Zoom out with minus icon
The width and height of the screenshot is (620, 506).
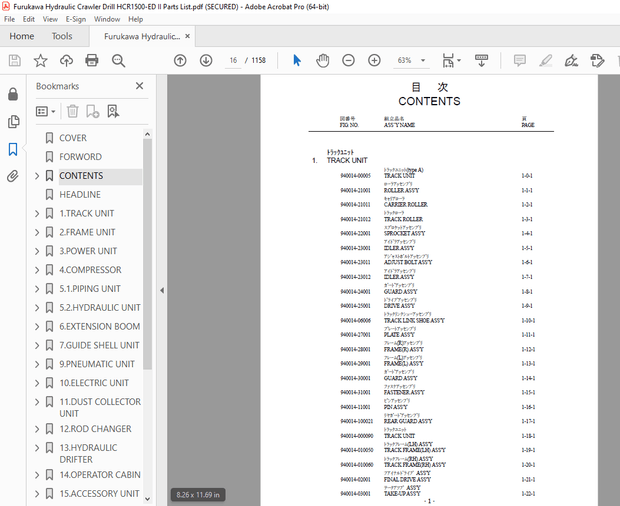pyautogui.click(x=348, y=60)
